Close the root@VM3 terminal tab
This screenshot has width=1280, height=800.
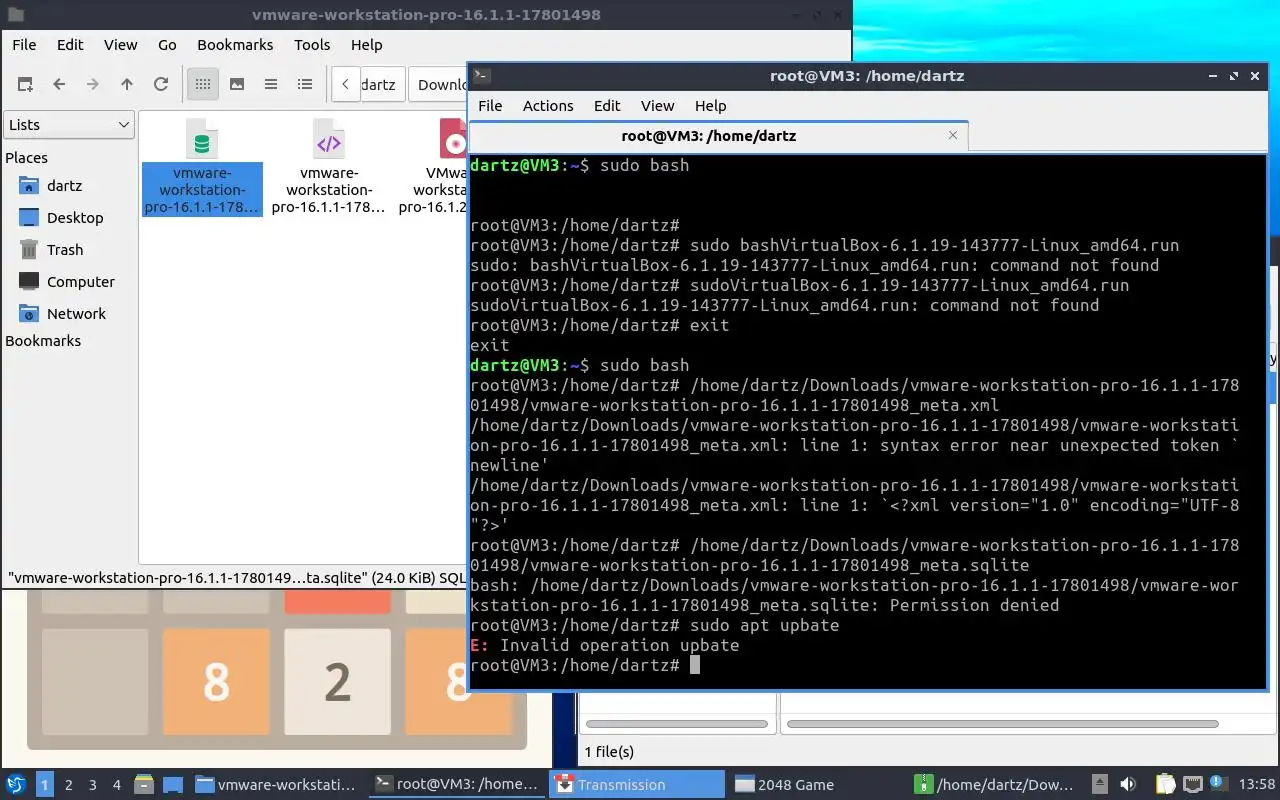952,135
